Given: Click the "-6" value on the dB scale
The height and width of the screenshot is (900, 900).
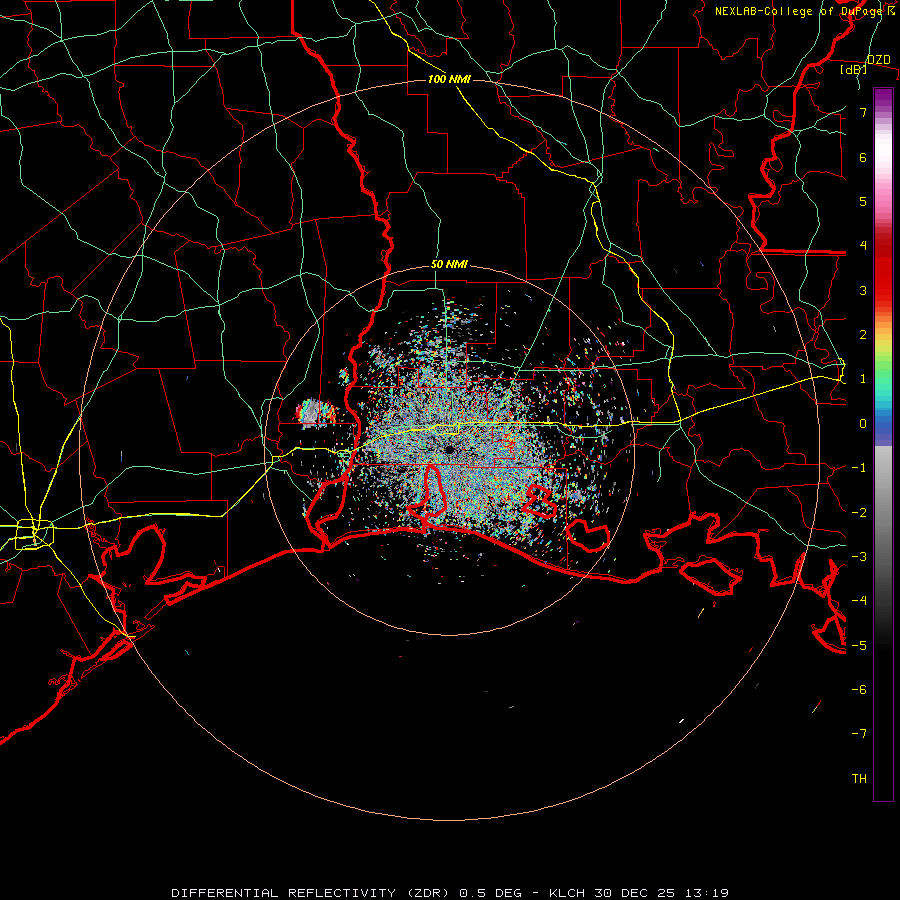Looking at the screenshot, I should 859,689.
